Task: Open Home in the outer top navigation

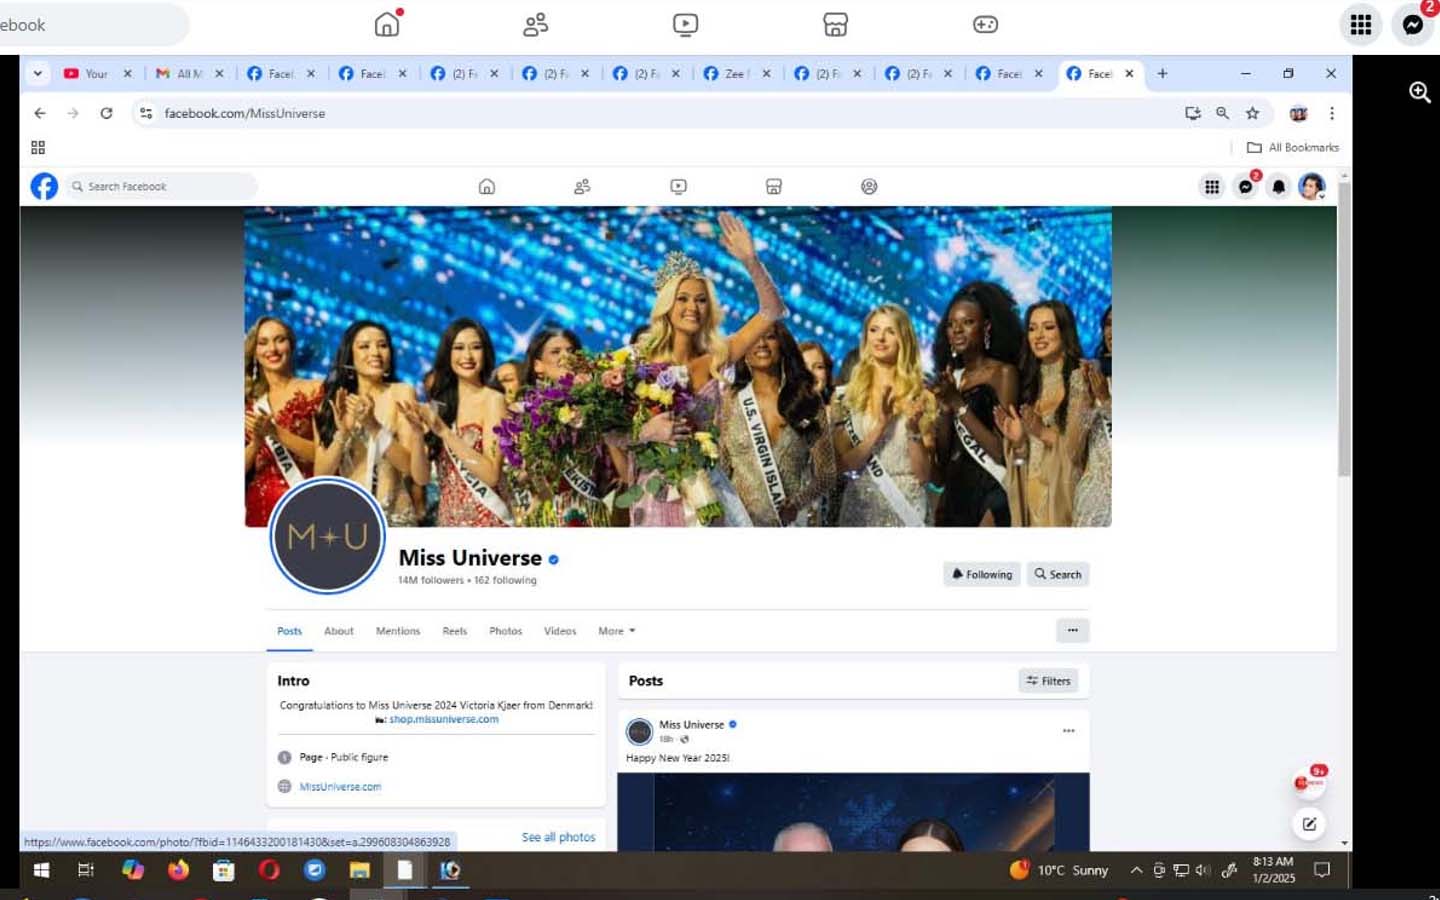Action: click(x=387, y=24)
